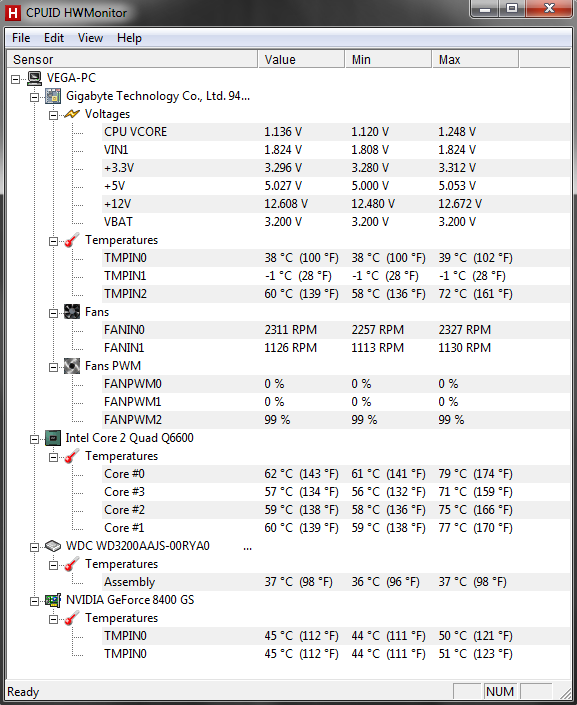Collapse the hard drive Temperatures group
577x705 pixels.
point(54,565)
